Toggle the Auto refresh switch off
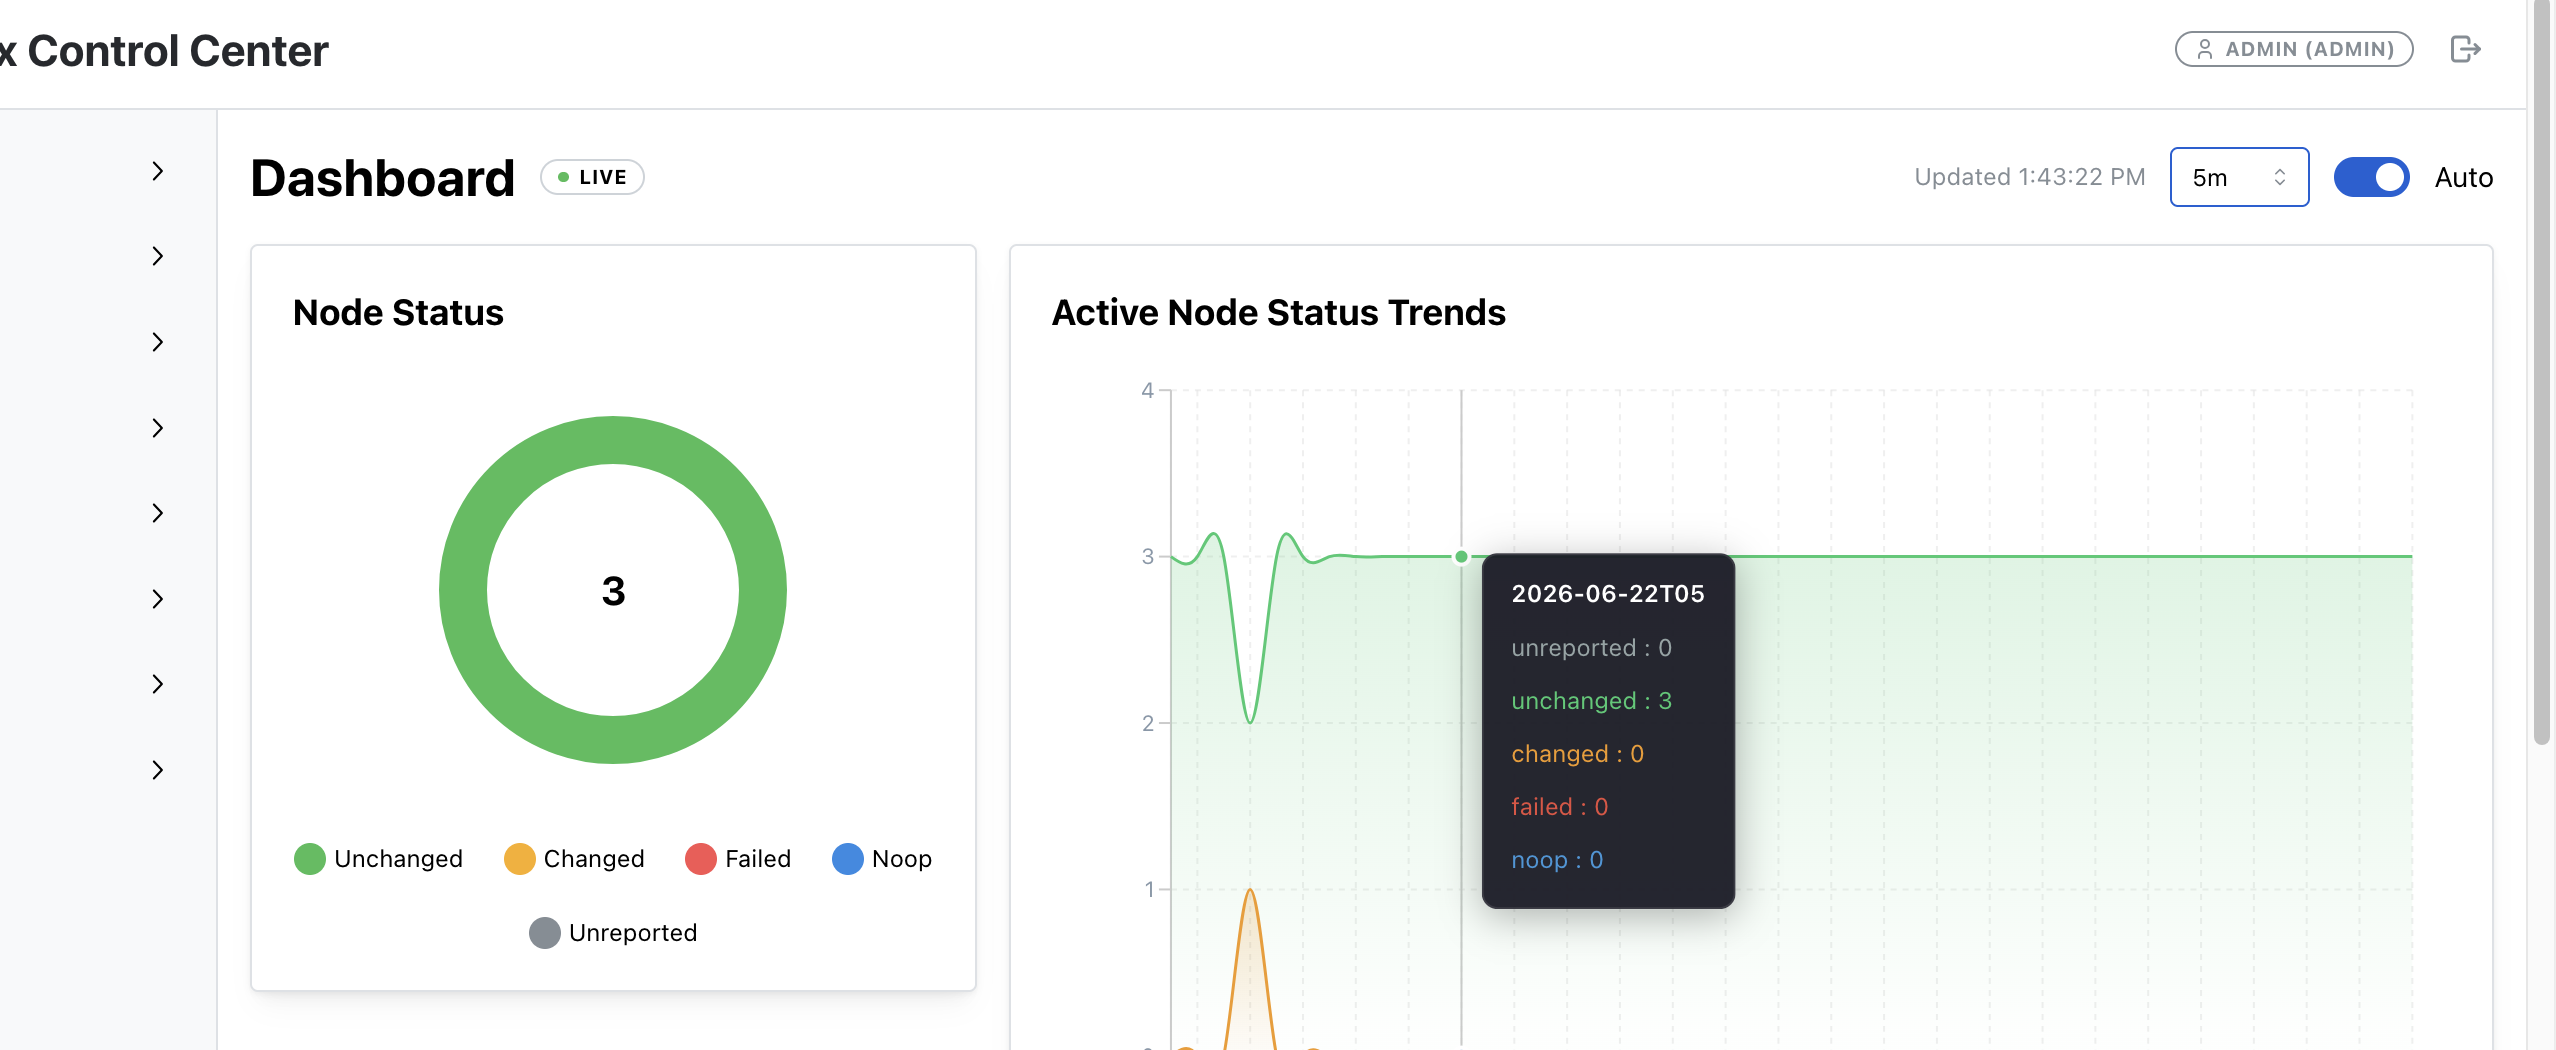 click(x=2371, y=177)
